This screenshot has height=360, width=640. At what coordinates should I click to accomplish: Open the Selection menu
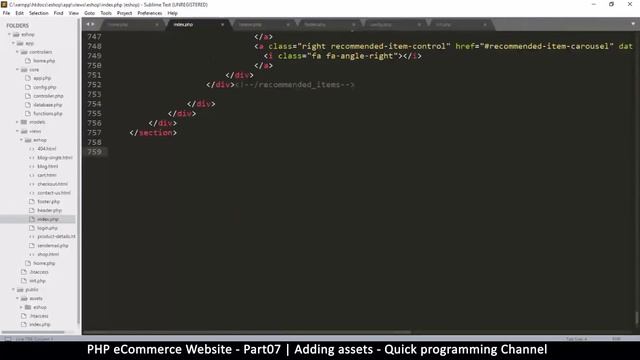pyautogui.click(x=38, y=13)
